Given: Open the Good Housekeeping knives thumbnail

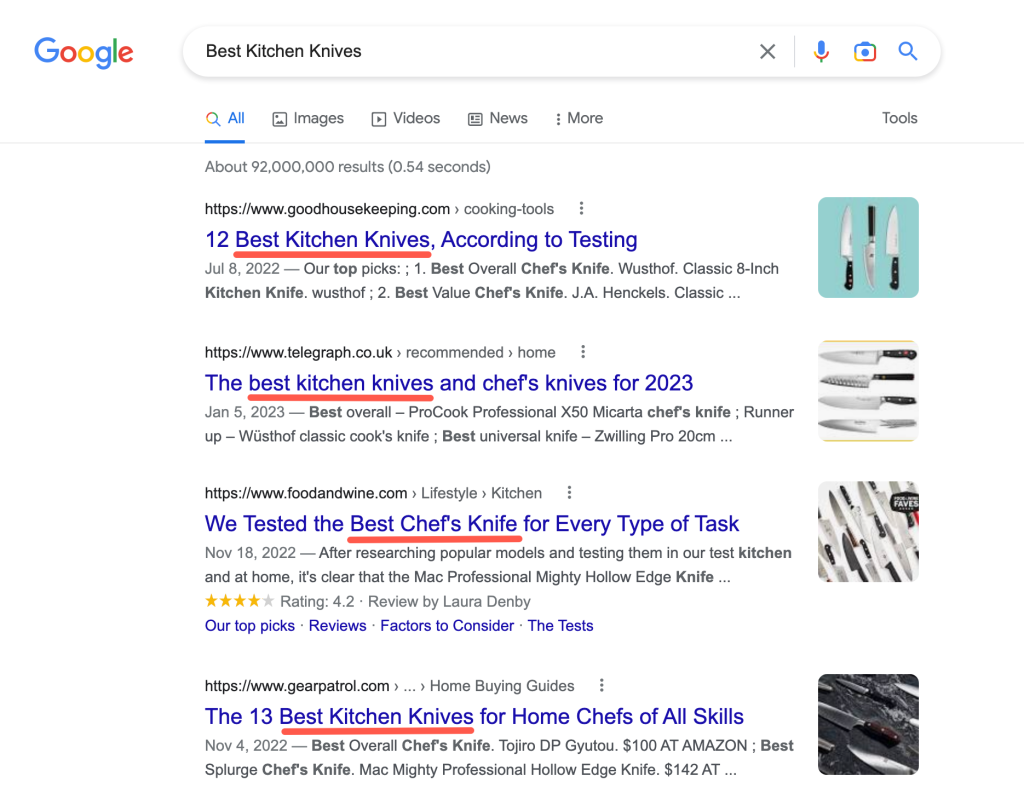Looking at the screenshot, I should (868, 247).
